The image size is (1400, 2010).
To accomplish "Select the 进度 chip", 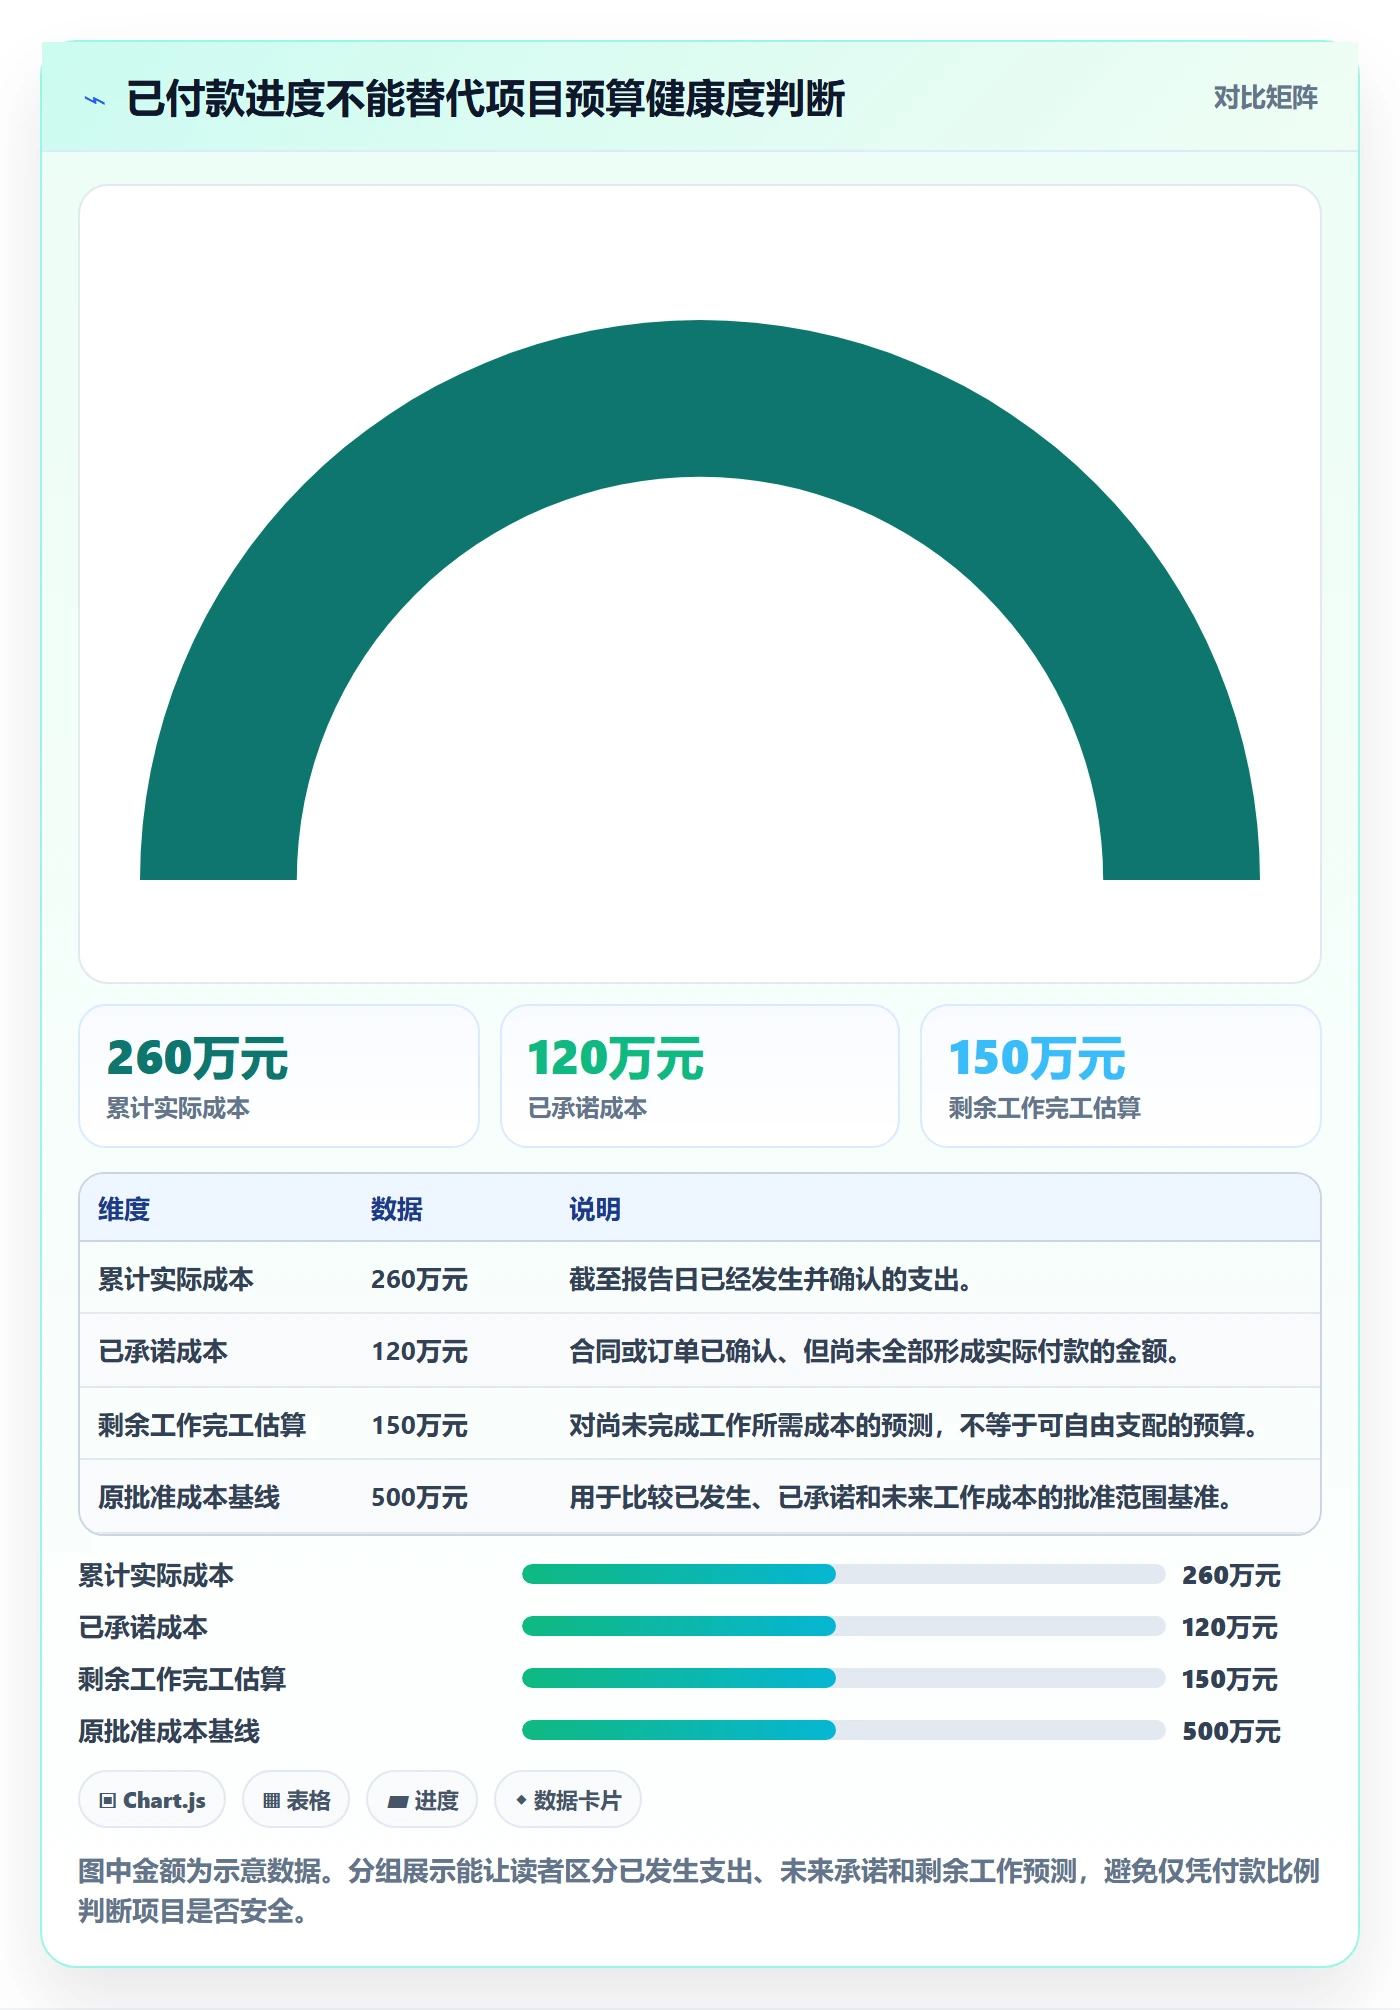I will tap(422, 1800).
